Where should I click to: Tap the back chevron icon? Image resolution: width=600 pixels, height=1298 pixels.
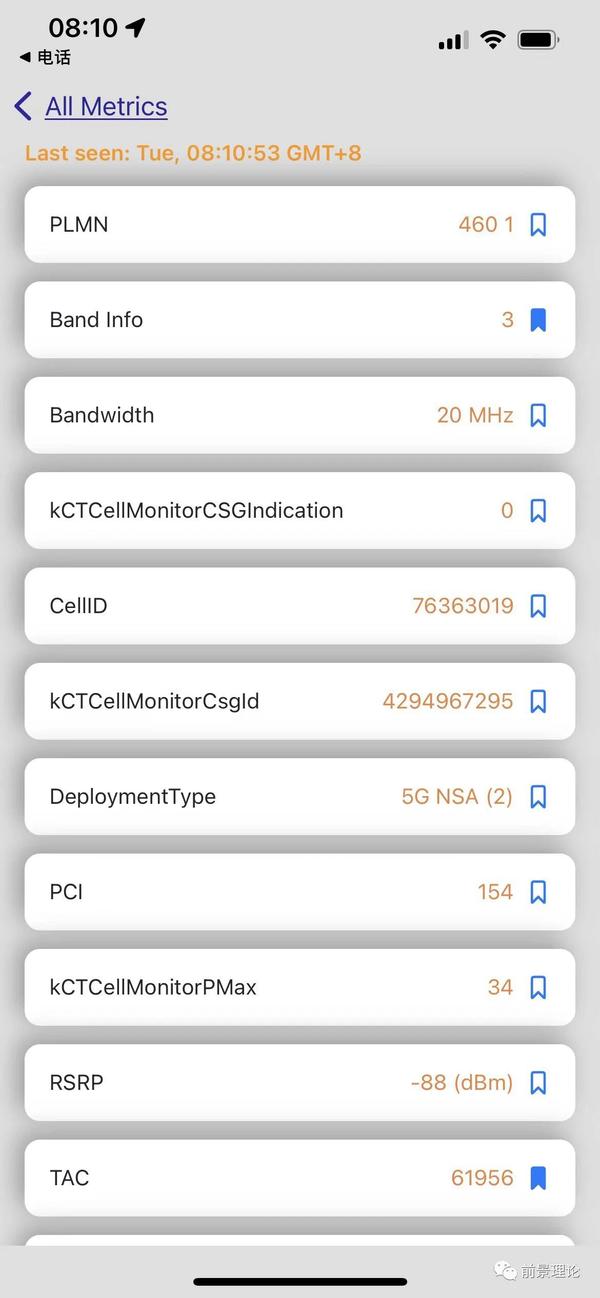pos(22,106)
